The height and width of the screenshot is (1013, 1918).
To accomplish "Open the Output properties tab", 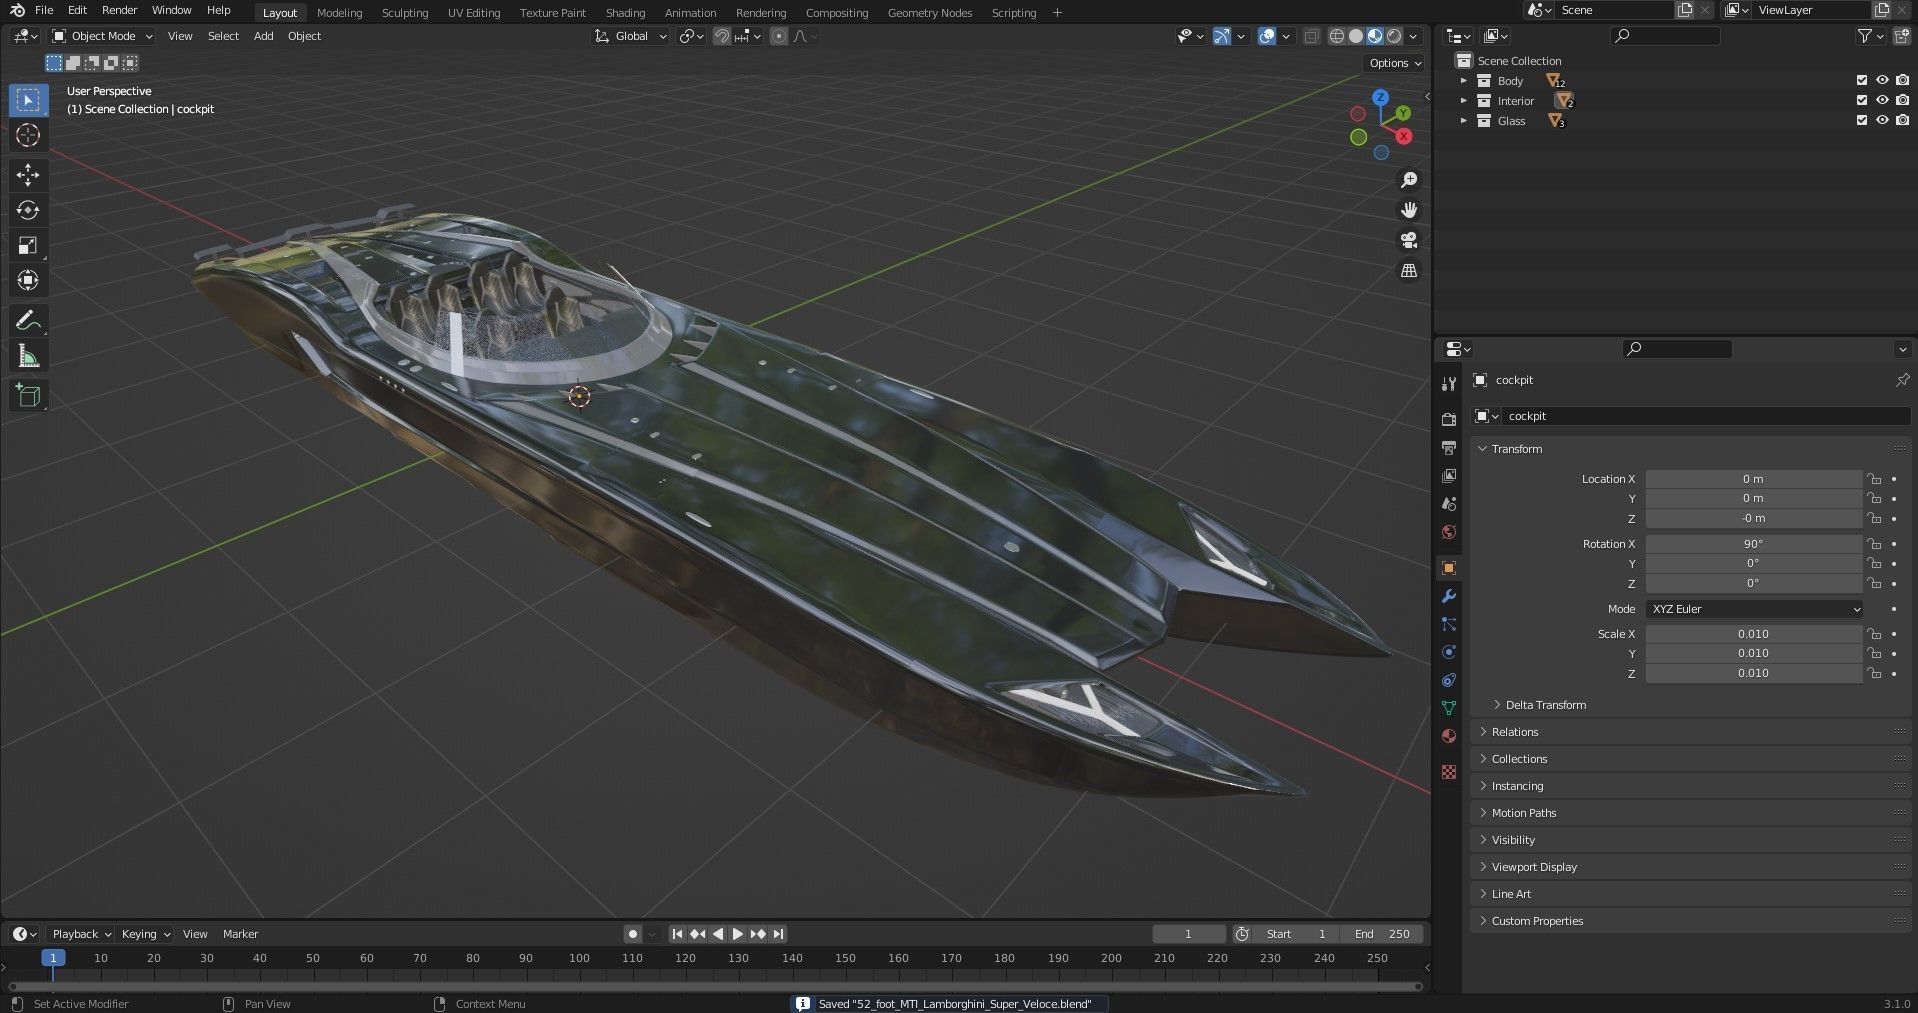I will pos(1449,447).
